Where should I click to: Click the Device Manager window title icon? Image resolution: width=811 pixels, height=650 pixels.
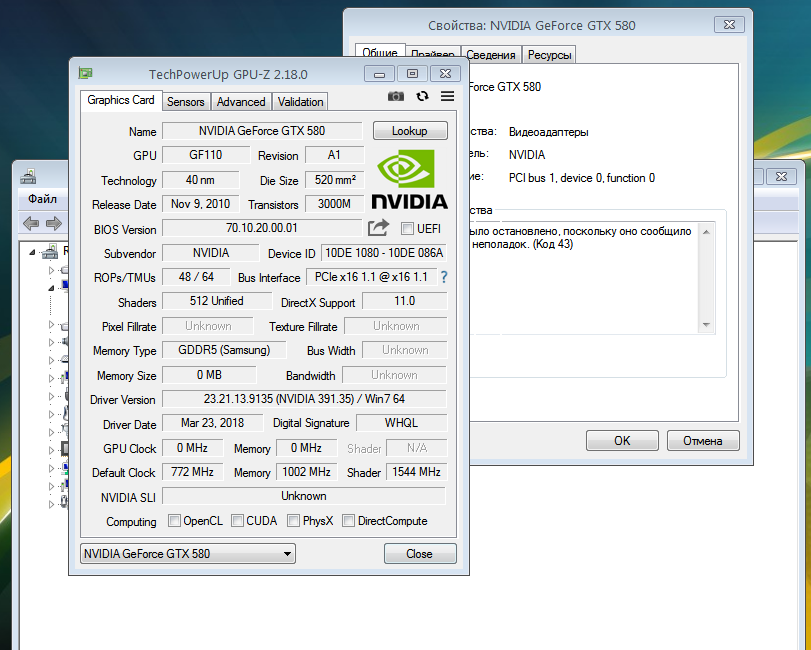point(28,177)
